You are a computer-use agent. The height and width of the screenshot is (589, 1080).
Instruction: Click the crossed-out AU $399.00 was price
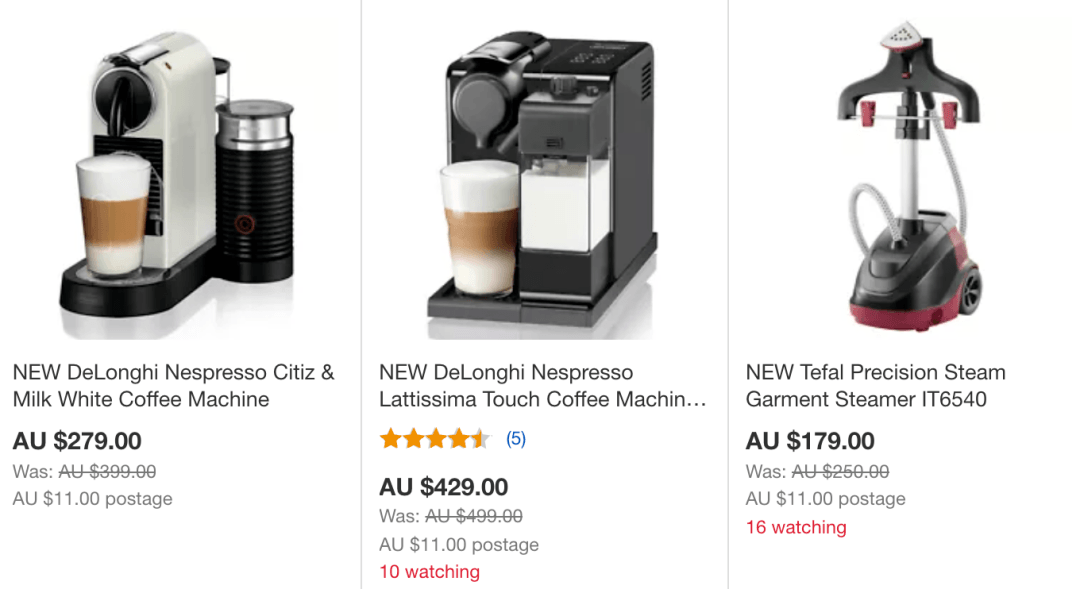(107, 472)
